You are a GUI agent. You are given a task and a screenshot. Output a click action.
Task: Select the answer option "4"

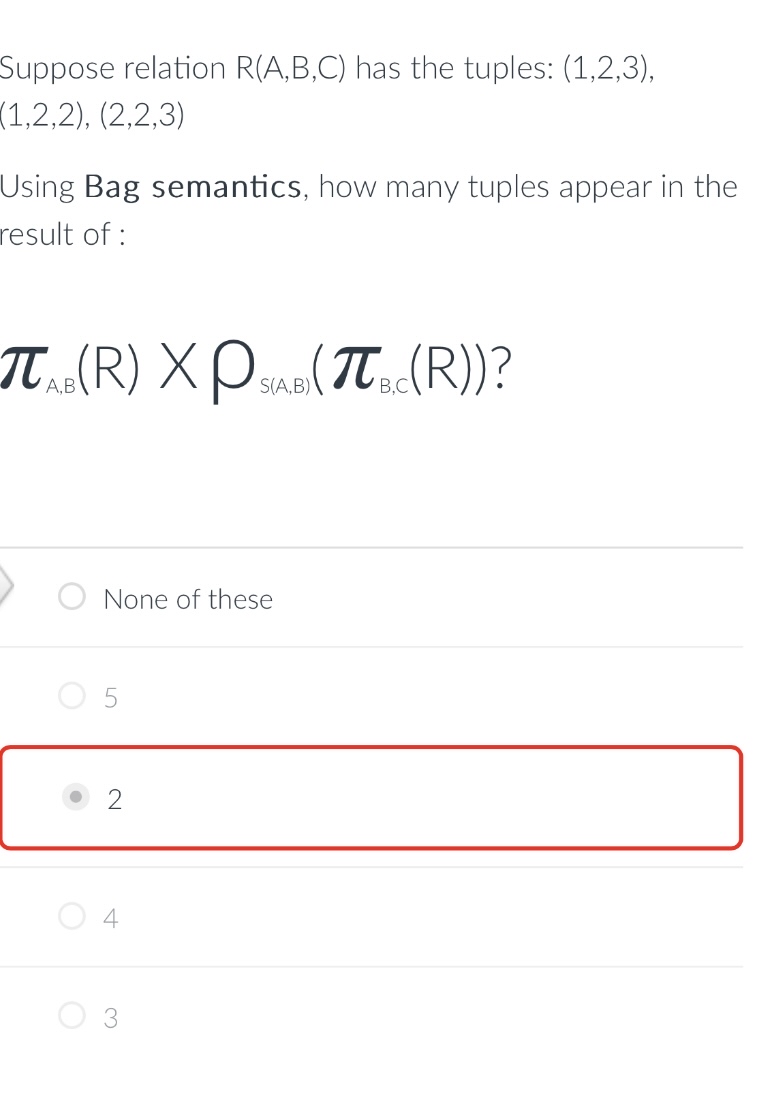point(71,915)
